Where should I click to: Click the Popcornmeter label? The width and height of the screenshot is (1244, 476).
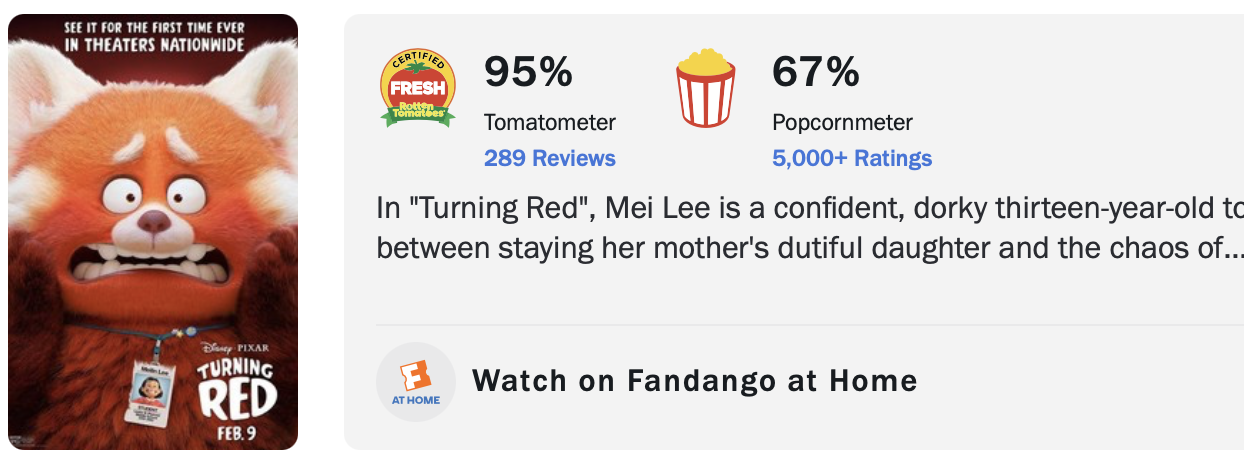pyautogui.click(x=842, y=123)
